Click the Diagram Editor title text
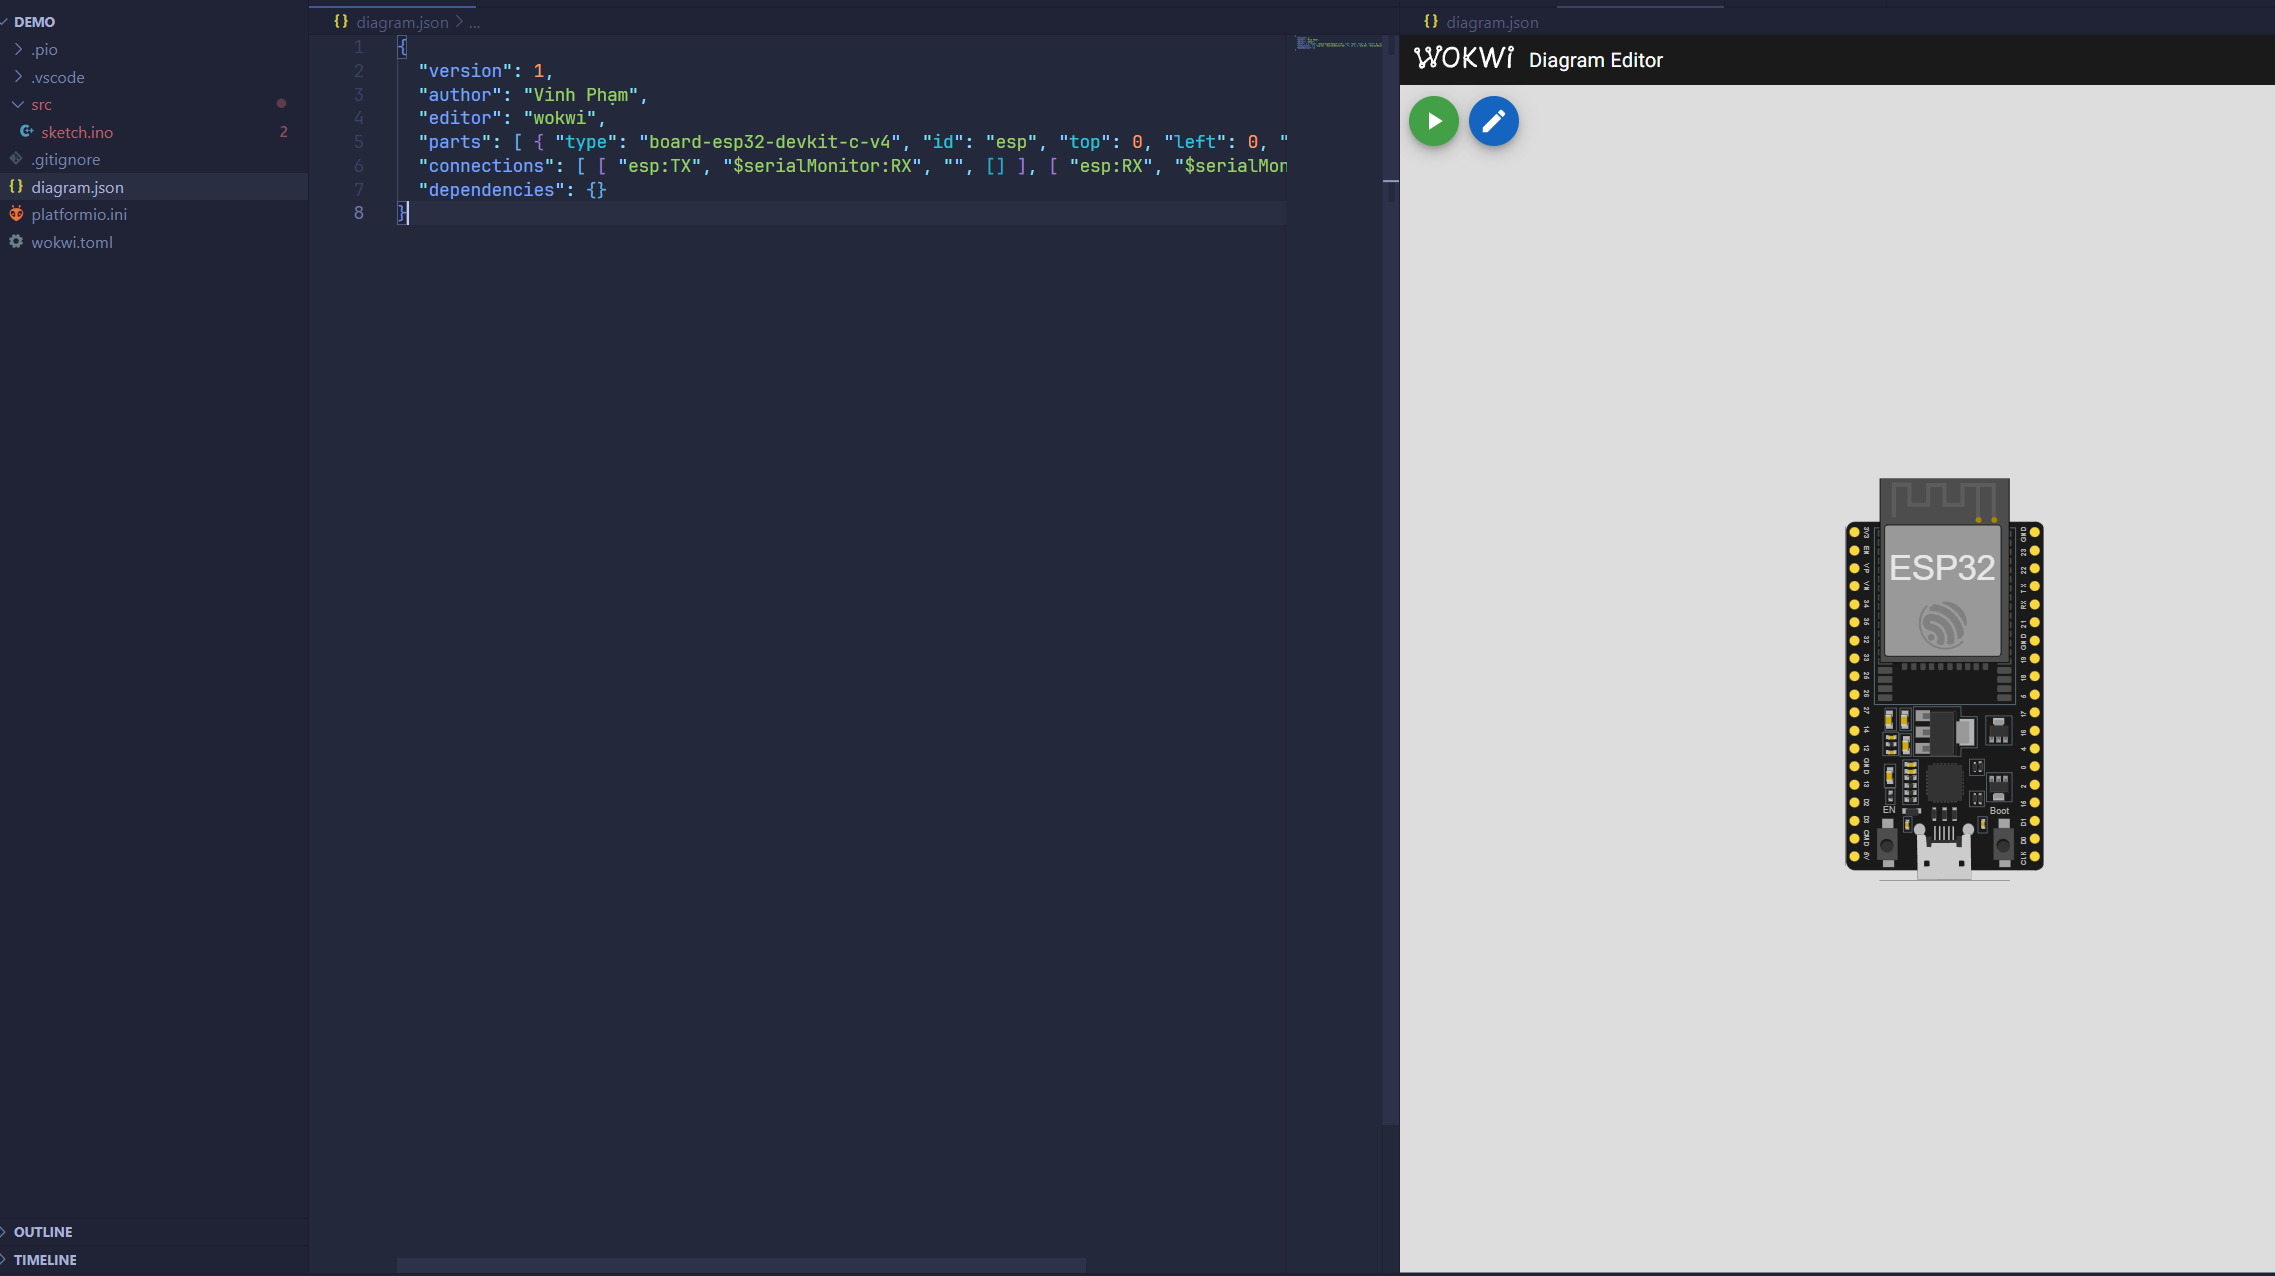The height and width of the screenshot is (1276, 2275). (x=1595, y=60)
